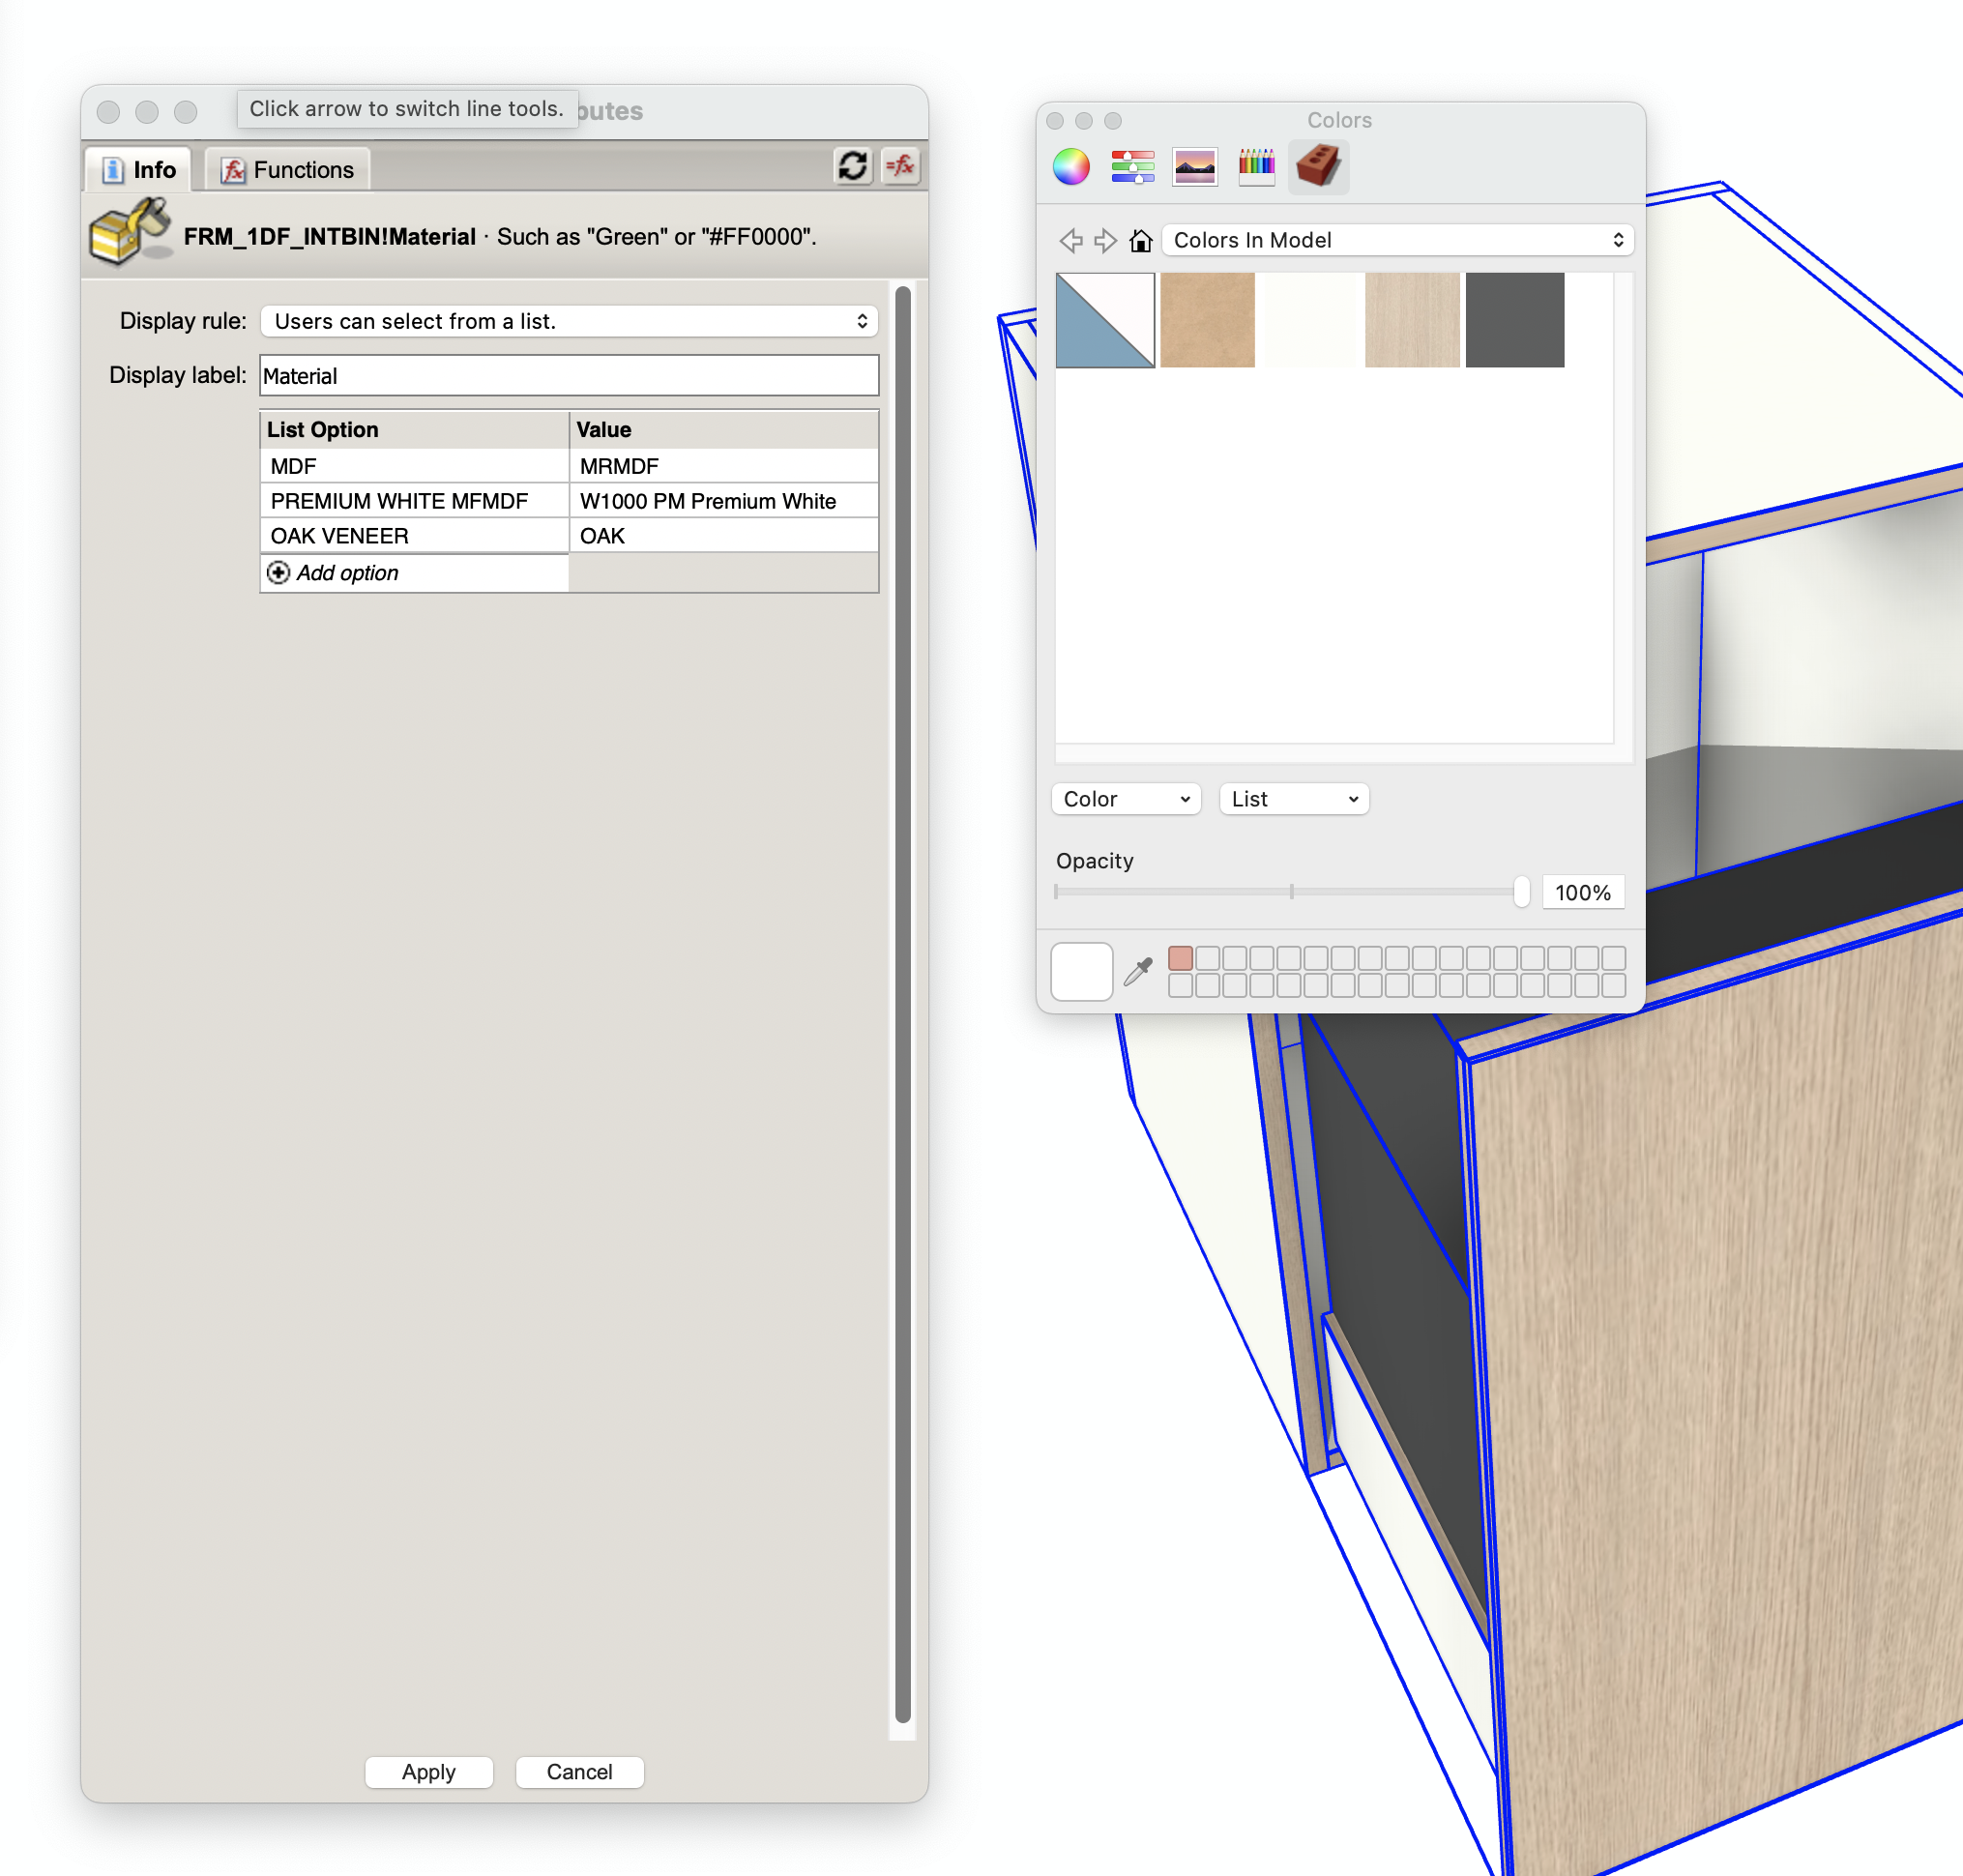Open the Color dropdown menu

(1125, 799)
